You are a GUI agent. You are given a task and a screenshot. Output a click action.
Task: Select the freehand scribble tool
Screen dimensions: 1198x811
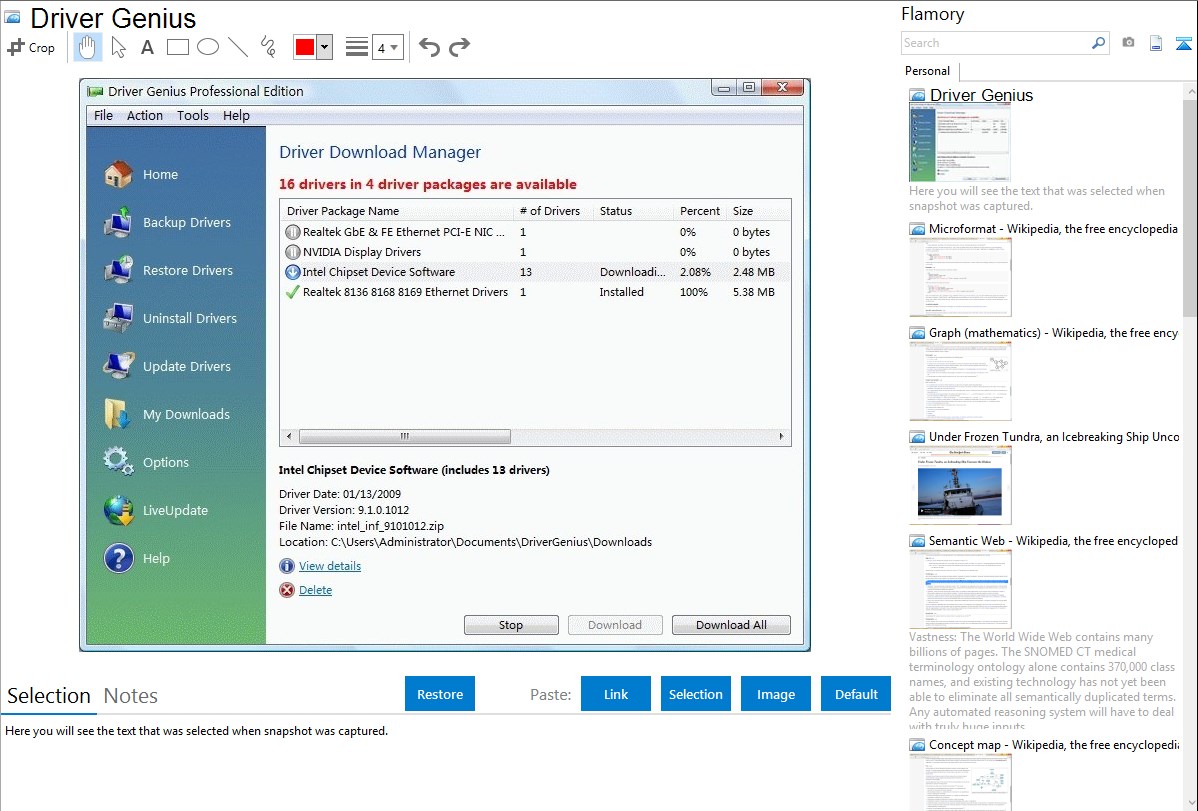[x=268, y=47]
